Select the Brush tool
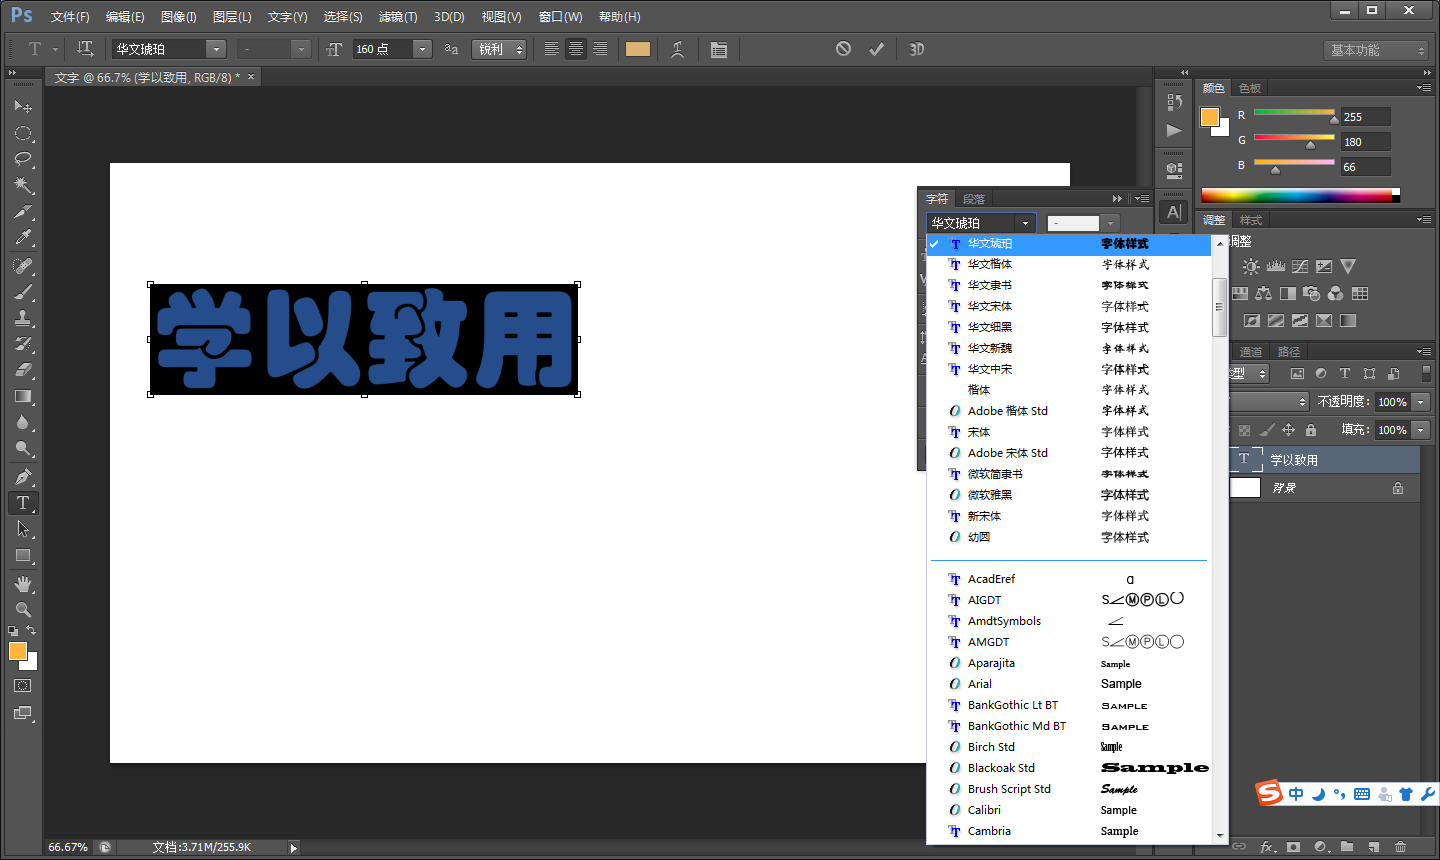 23,292
